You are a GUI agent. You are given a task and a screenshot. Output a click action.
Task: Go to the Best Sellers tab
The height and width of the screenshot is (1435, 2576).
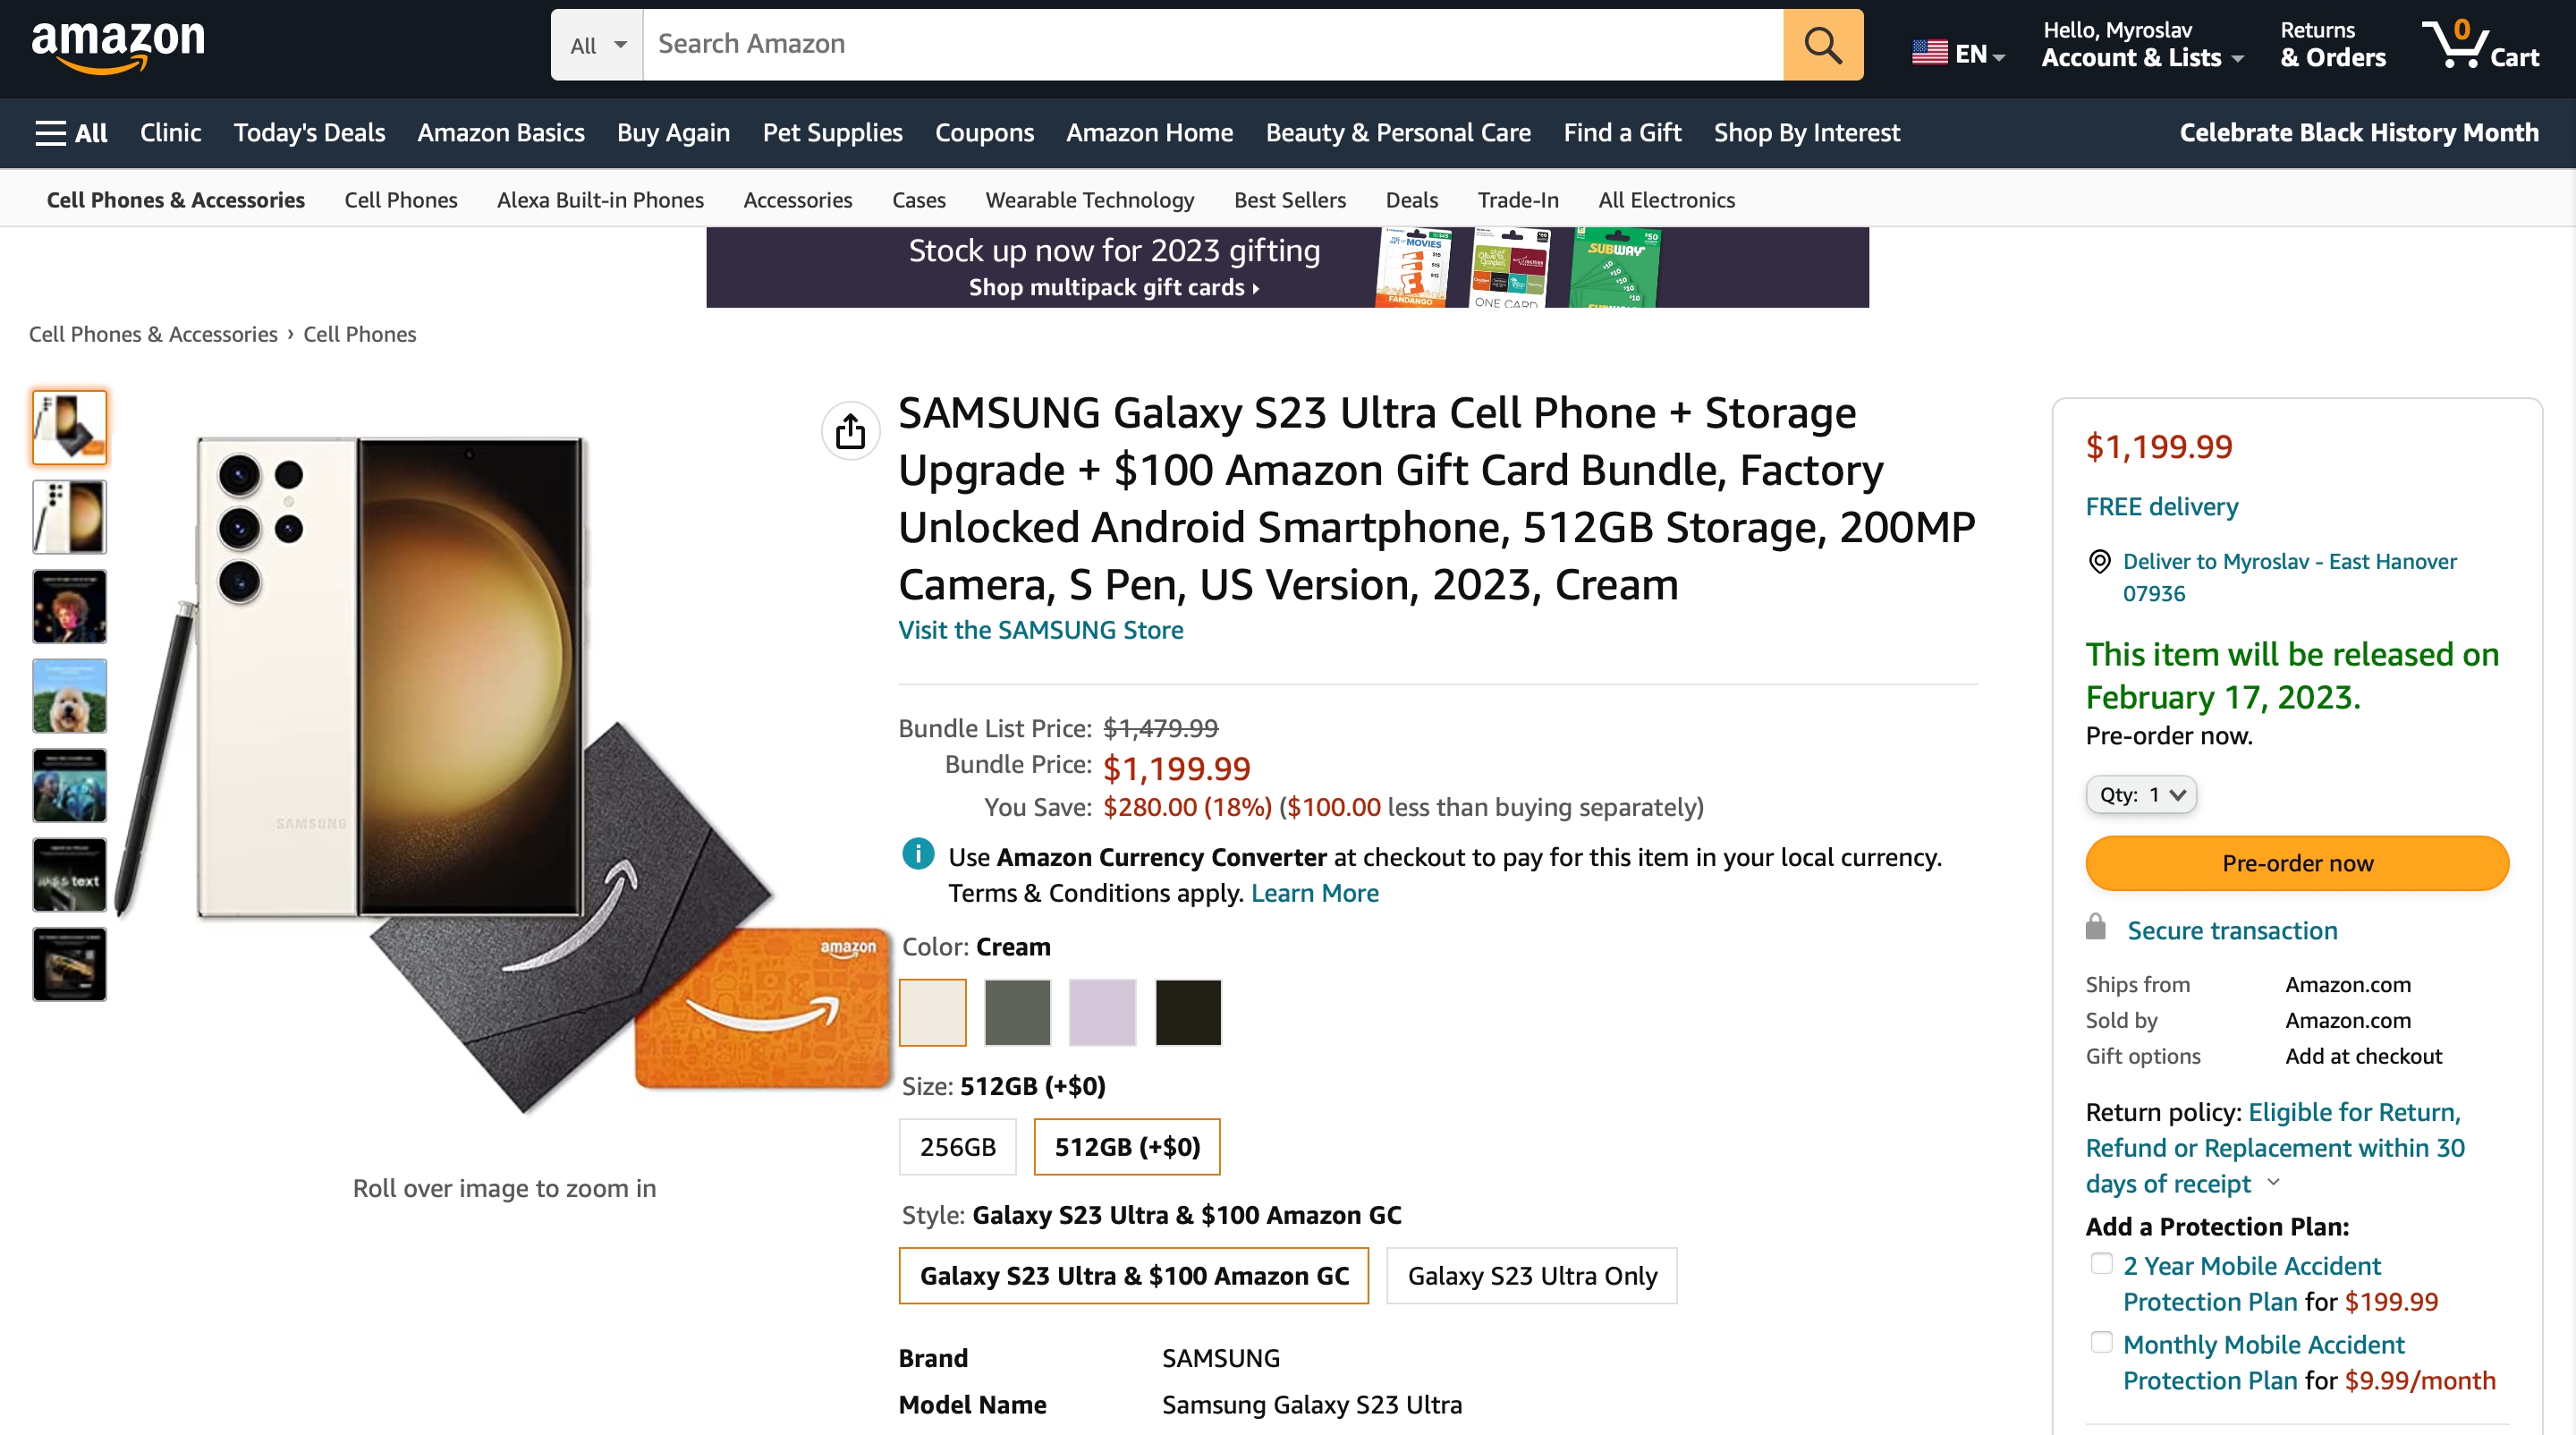click(x=1290, y=200)
